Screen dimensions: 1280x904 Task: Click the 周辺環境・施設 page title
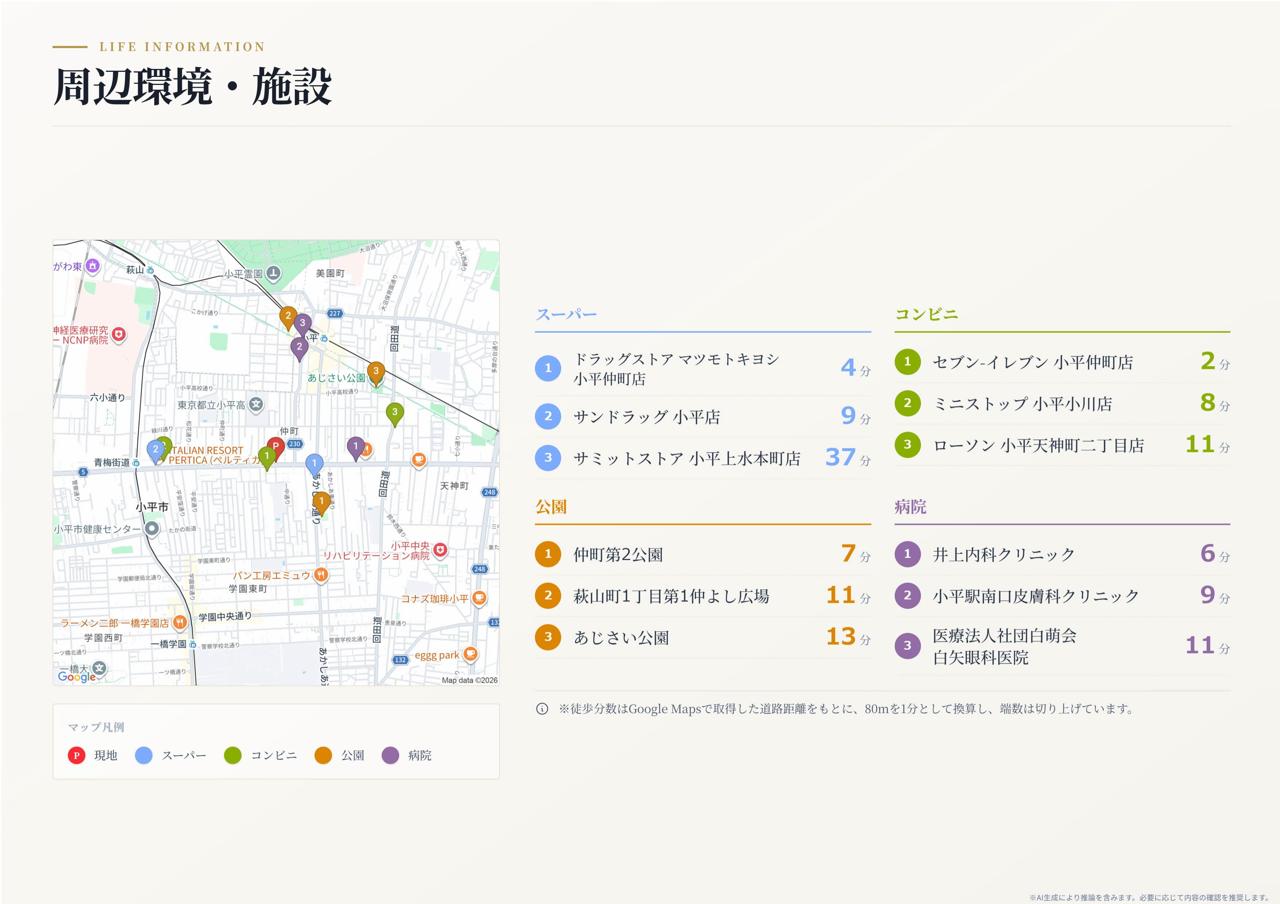(x=192, y=86)
